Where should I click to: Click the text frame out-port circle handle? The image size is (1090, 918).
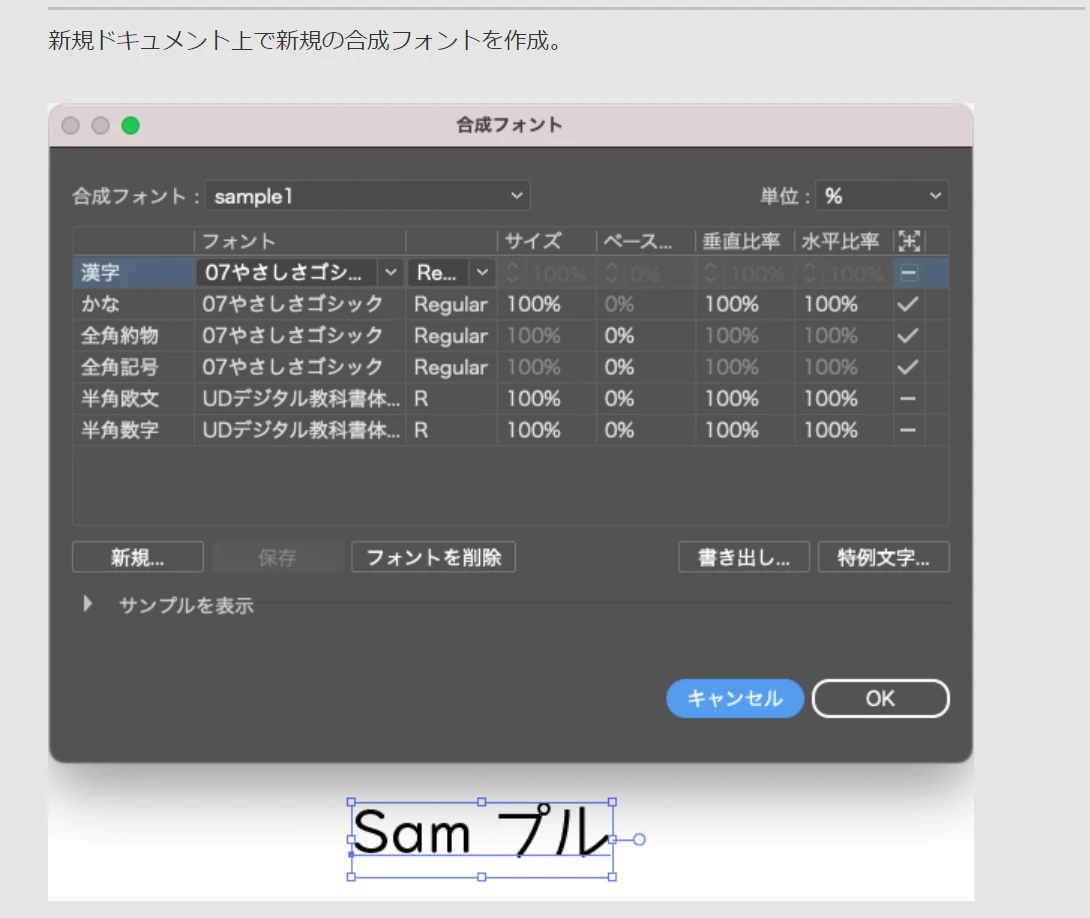pos(639,840)
